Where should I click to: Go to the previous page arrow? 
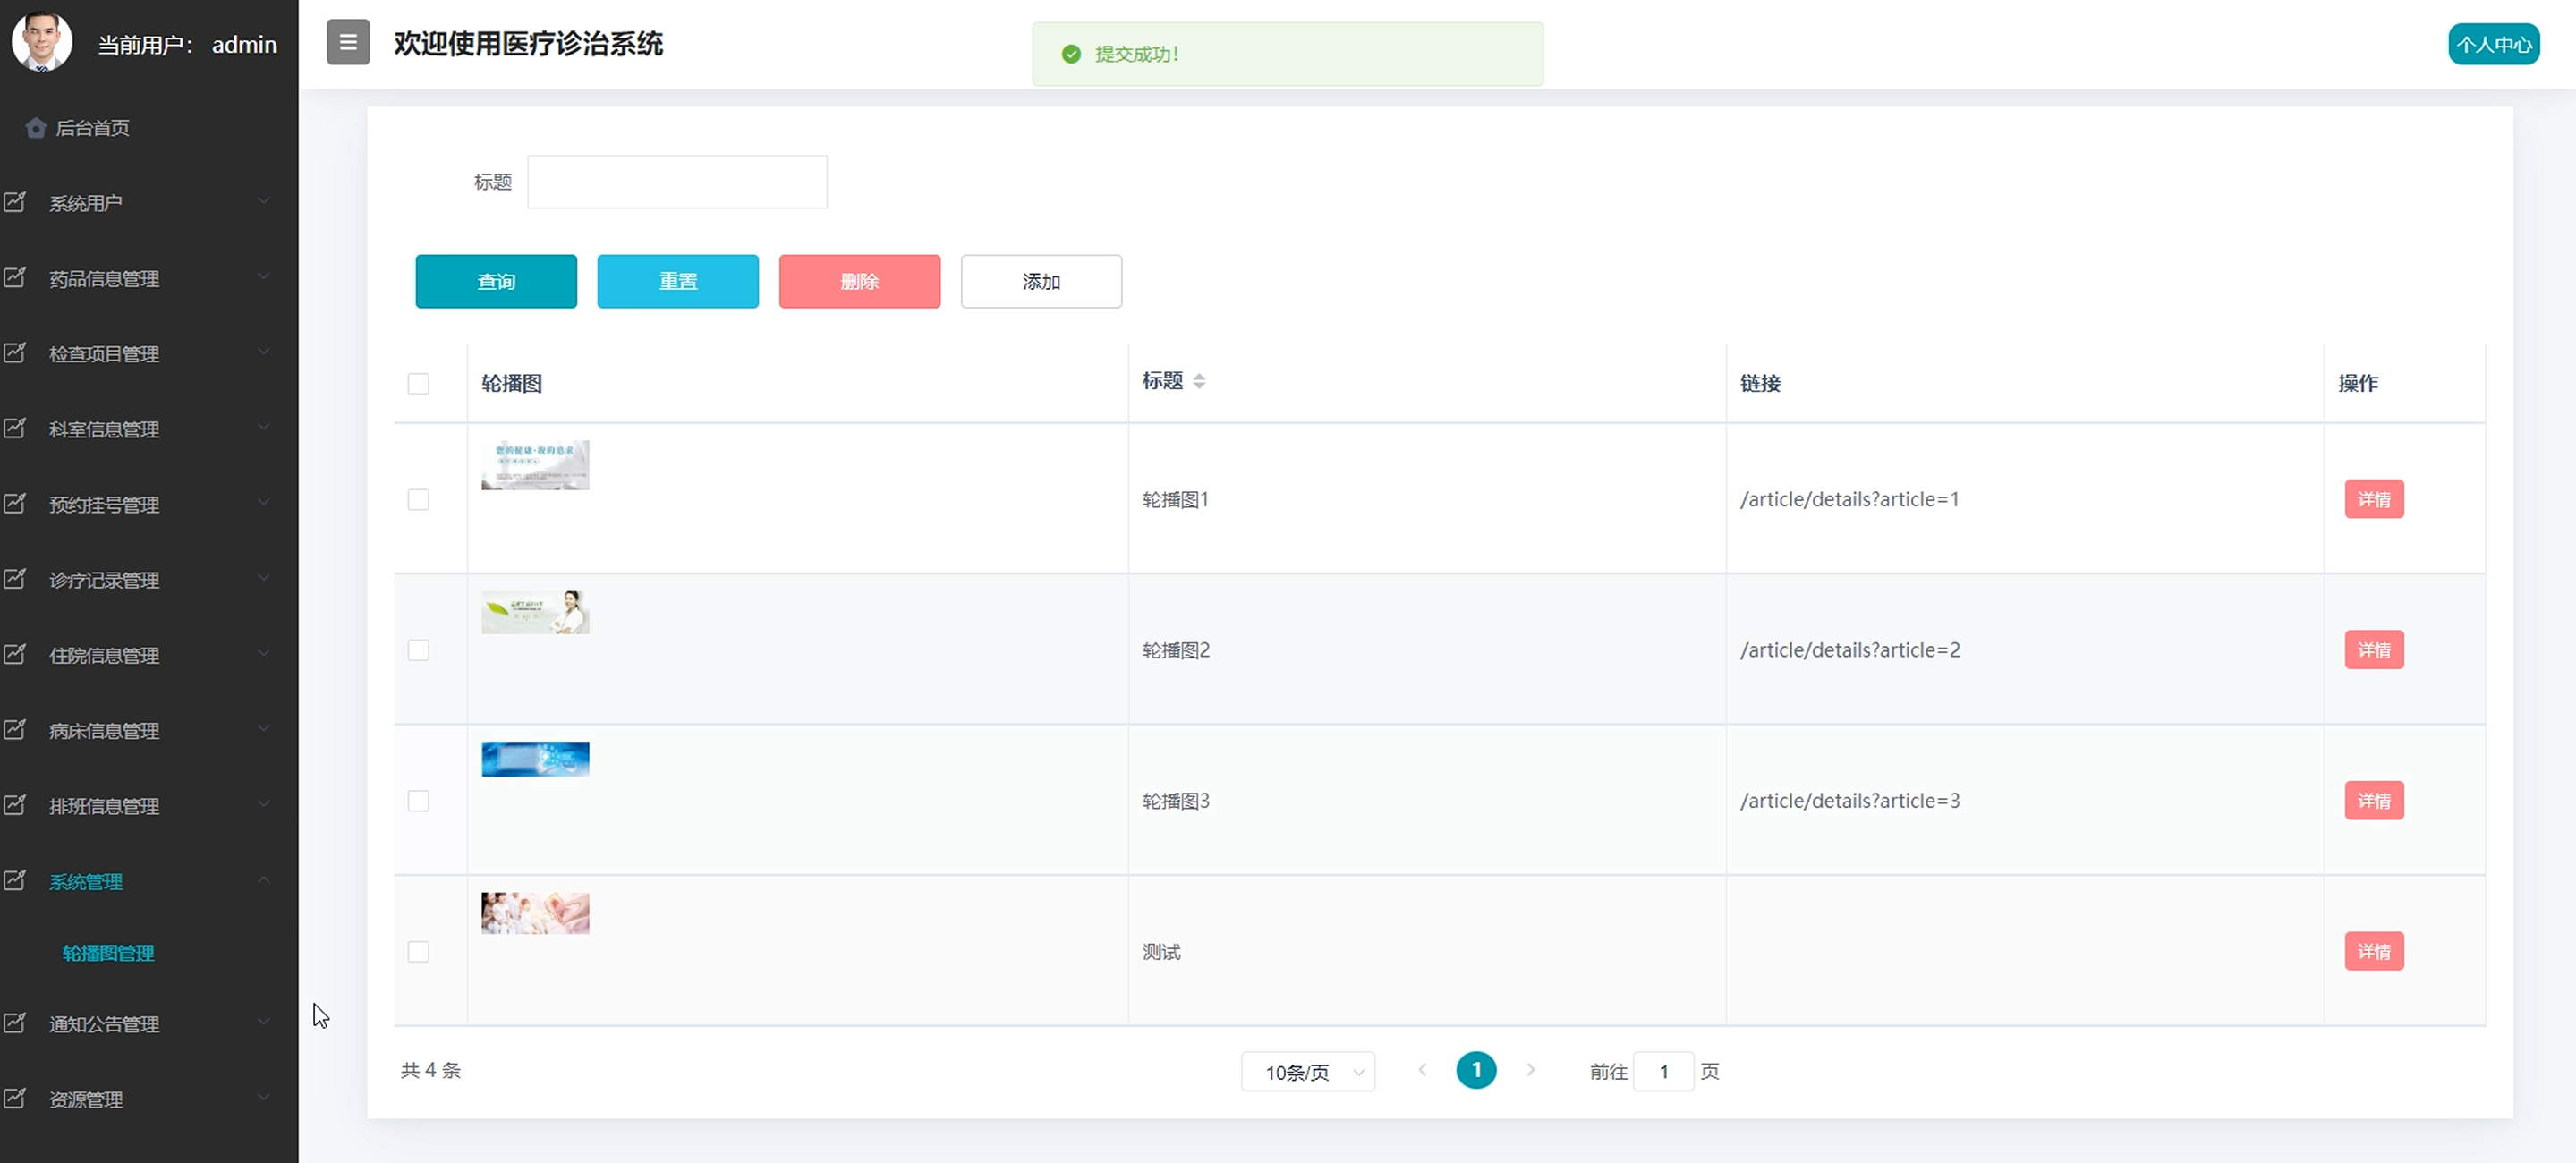point(1422,1070)
